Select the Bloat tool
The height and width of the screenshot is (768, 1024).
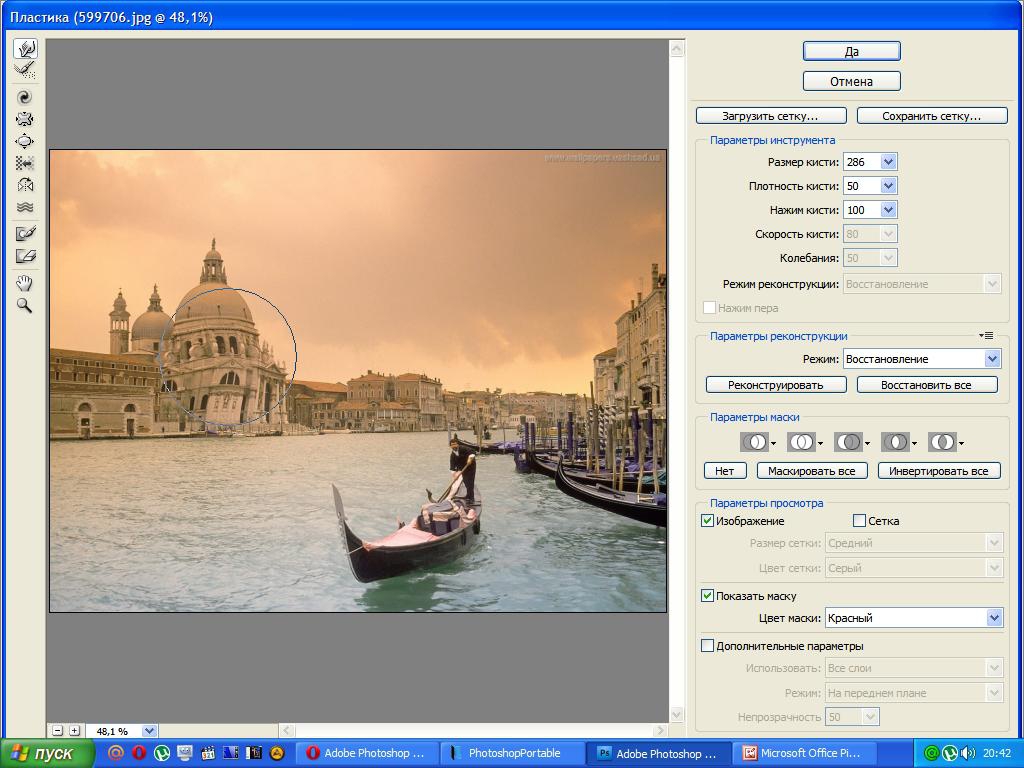click(25, 141)
